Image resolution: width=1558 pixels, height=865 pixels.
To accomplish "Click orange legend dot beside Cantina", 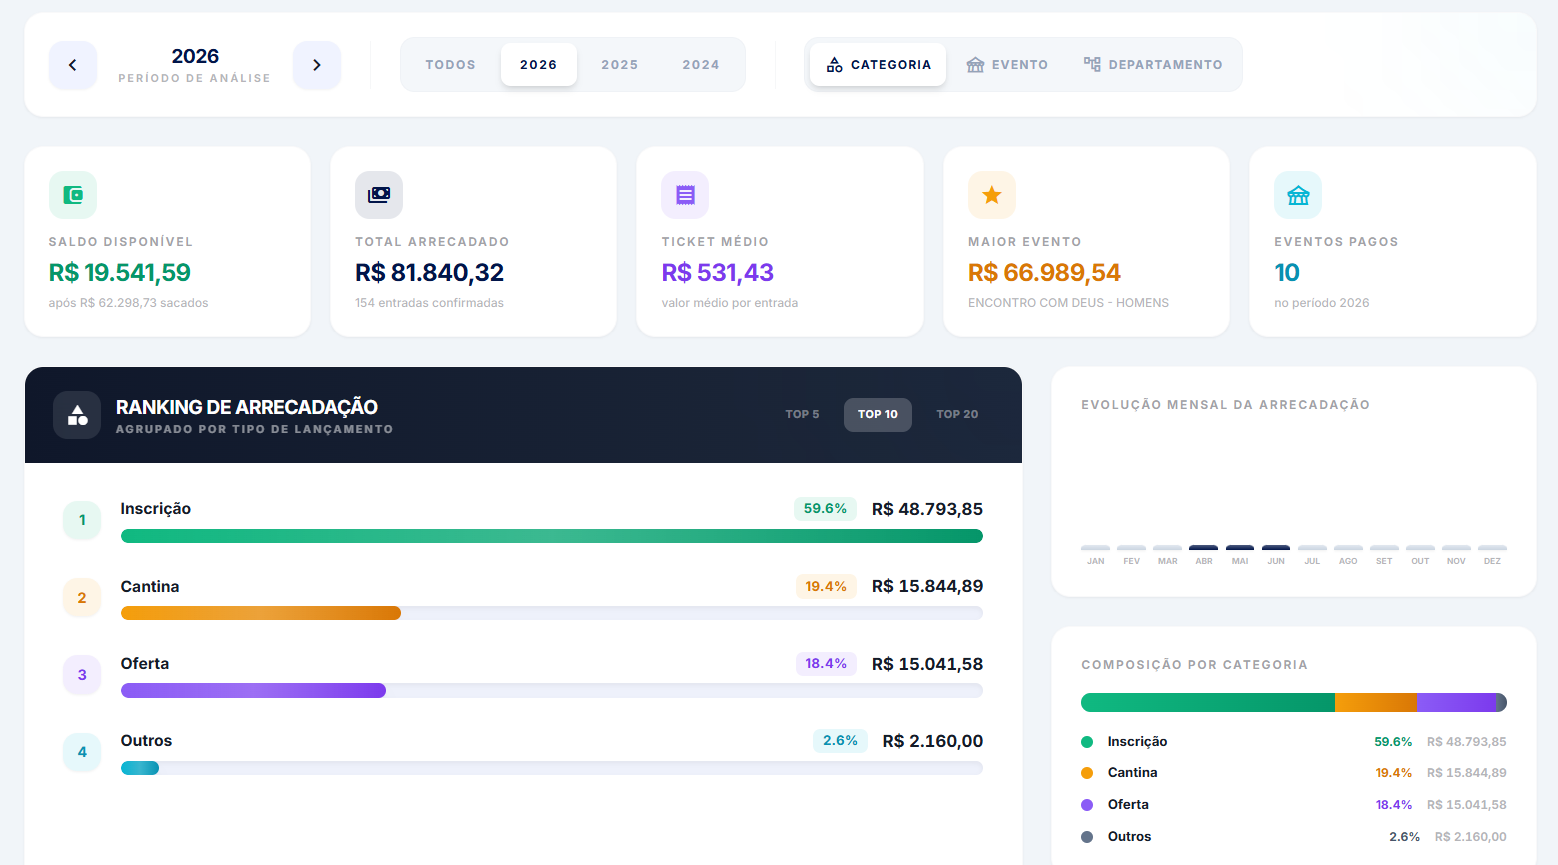I will (x=1087, y=773).
